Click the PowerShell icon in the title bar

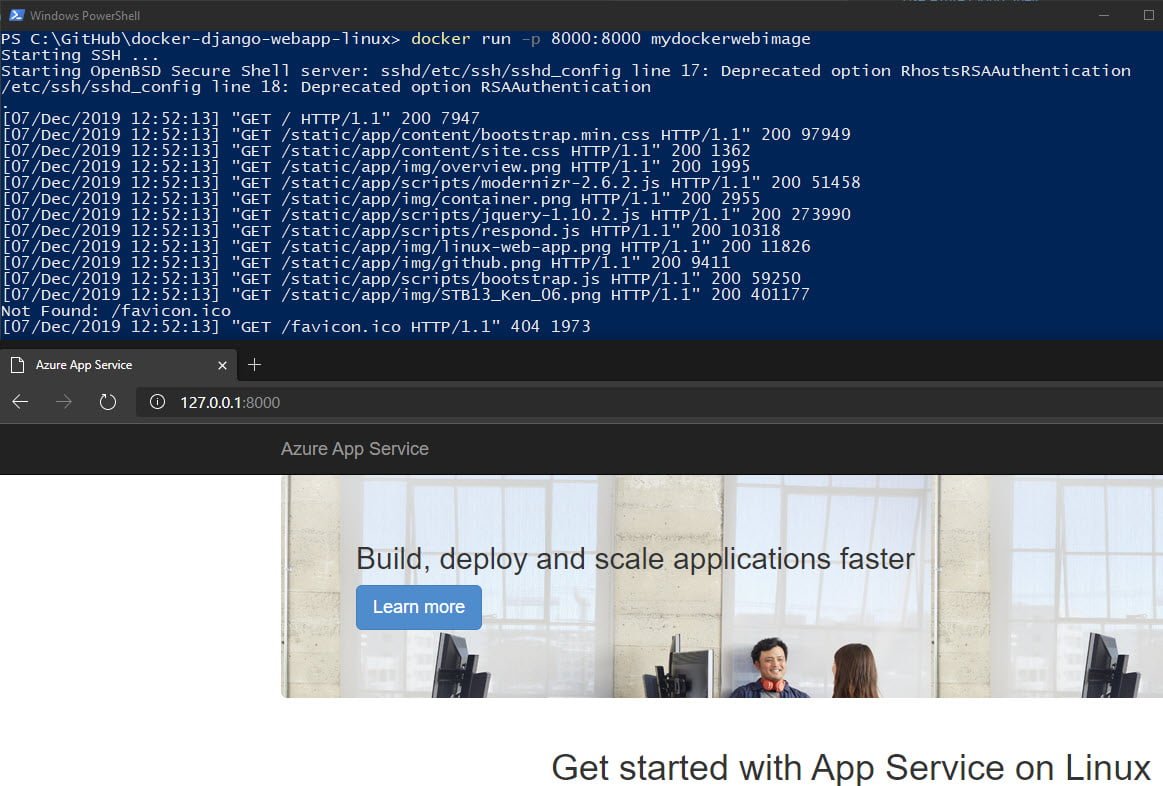point(14,15)
